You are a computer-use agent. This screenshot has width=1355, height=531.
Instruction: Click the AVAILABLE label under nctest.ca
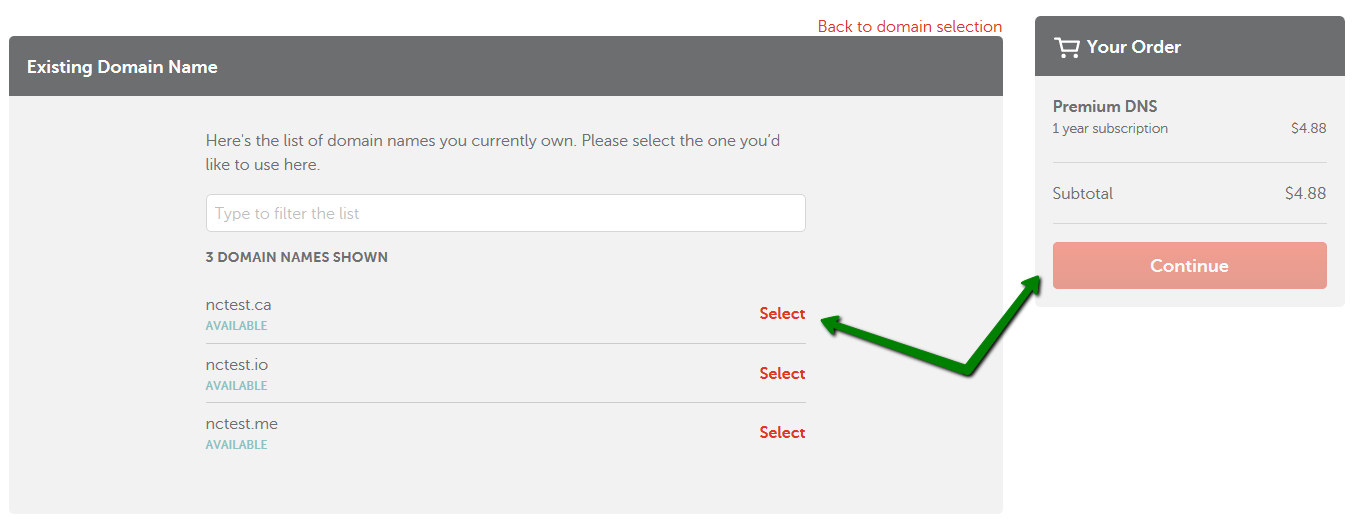coord(237,326)
